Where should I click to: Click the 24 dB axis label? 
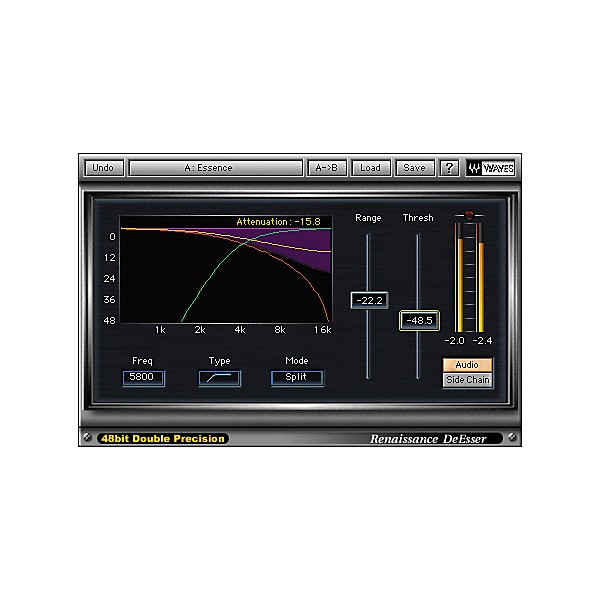click(109, 279)
